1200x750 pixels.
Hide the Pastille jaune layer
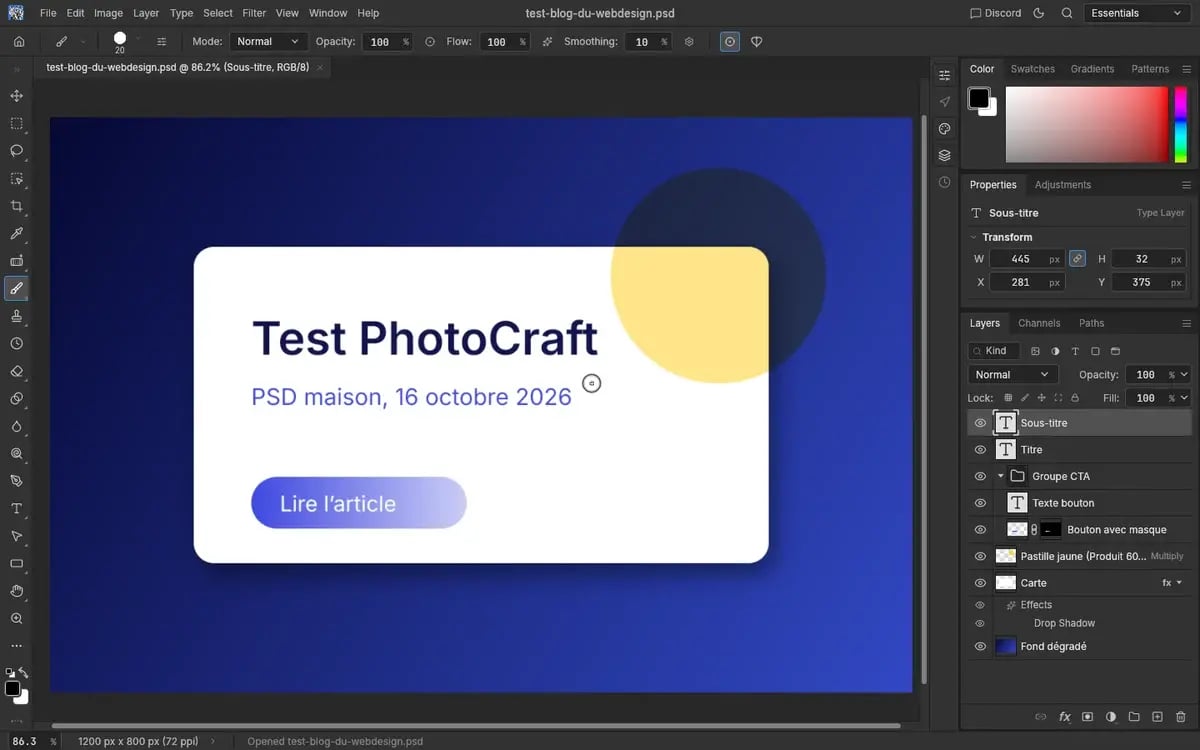[x=980, y=556]
